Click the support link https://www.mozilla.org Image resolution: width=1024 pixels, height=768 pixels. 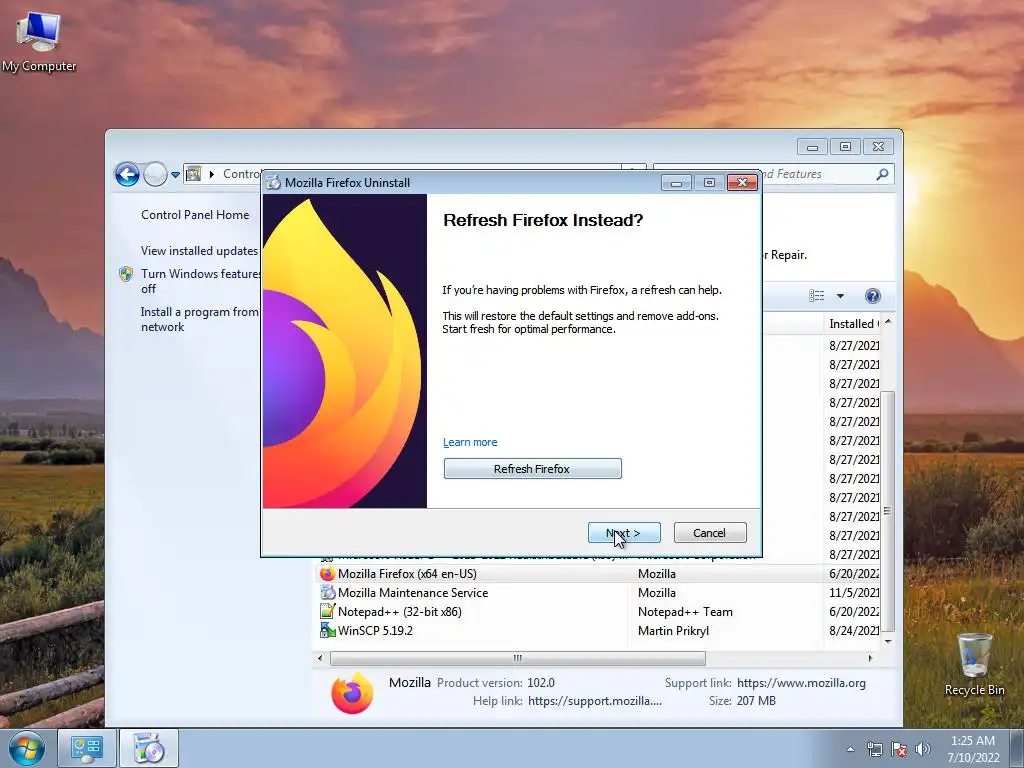[801, 682]
